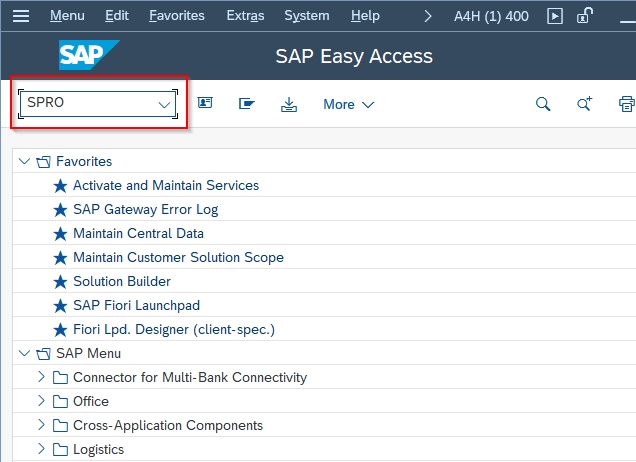Open the hamburger menu icon
The width and height of the screenshot is (636, 462).
click(x=22, y=16)
